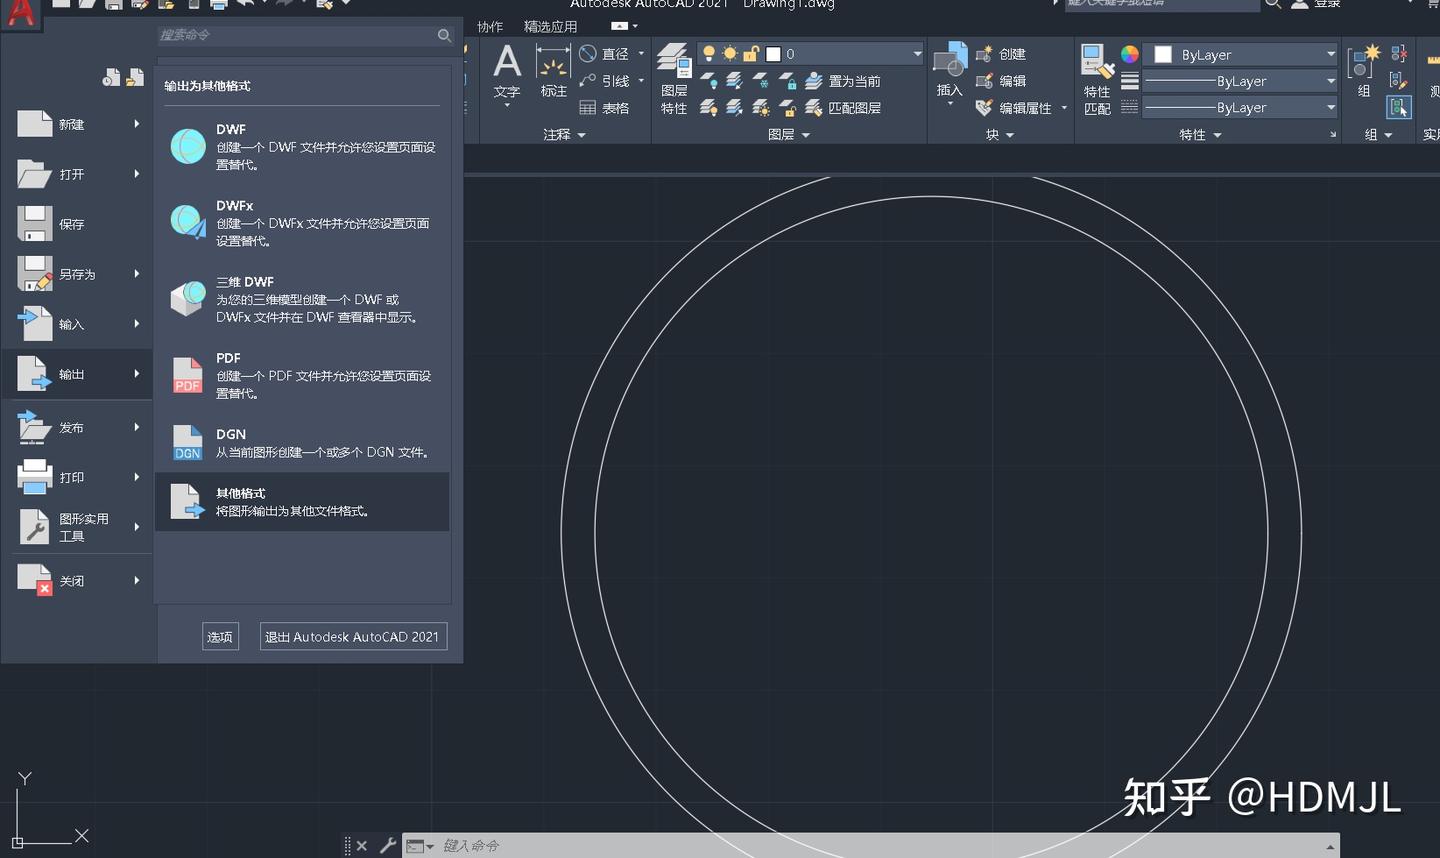Image resolution: width=1440 pixels, height=858 pixels.
Task: Close the command line window
Action: coord(362,846)
